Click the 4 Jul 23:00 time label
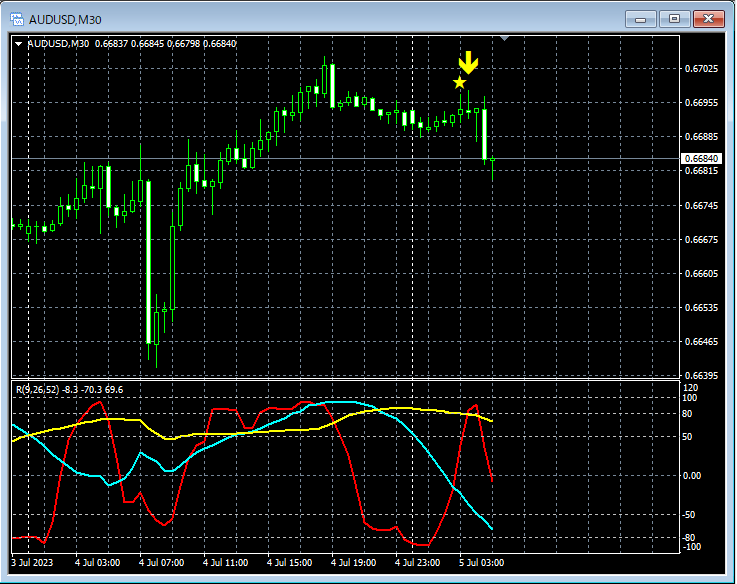 417,562
